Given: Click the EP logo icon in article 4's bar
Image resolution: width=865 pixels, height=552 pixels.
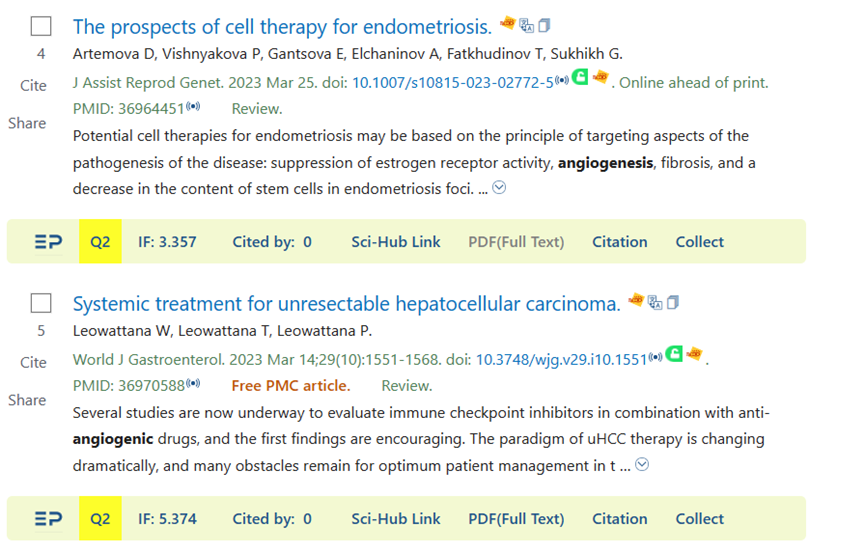Looking at the screenshot, I should 49,242.
